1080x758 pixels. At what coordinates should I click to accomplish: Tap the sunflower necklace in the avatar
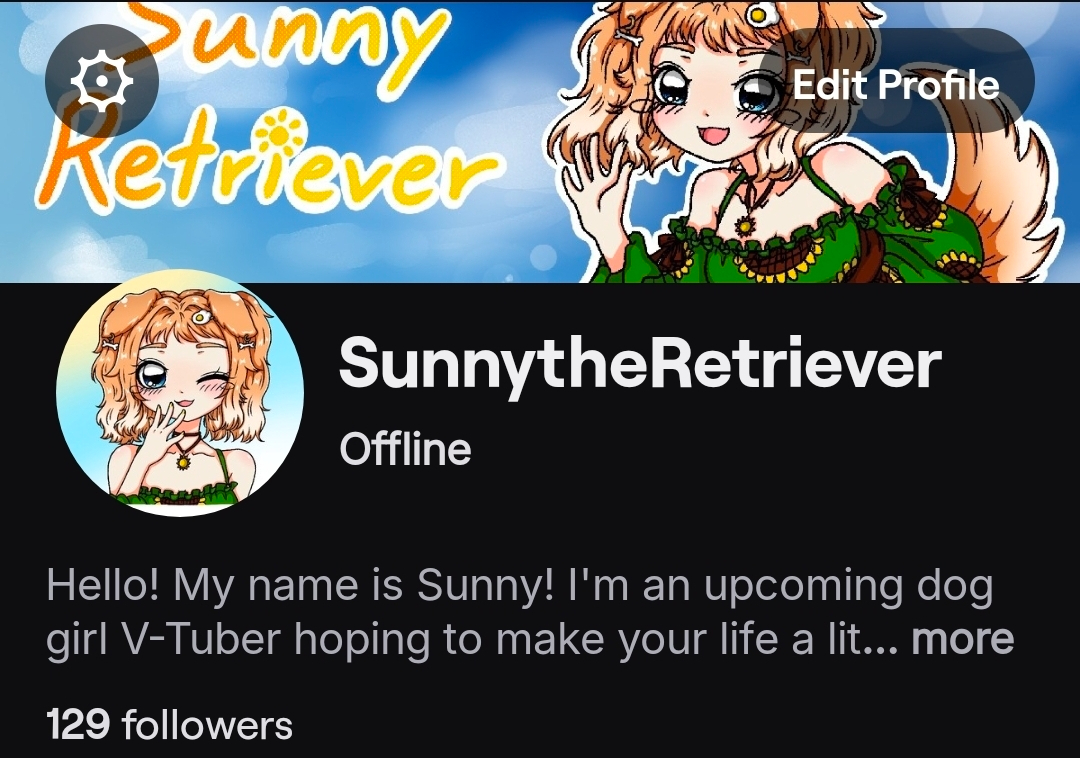[183, 461]
